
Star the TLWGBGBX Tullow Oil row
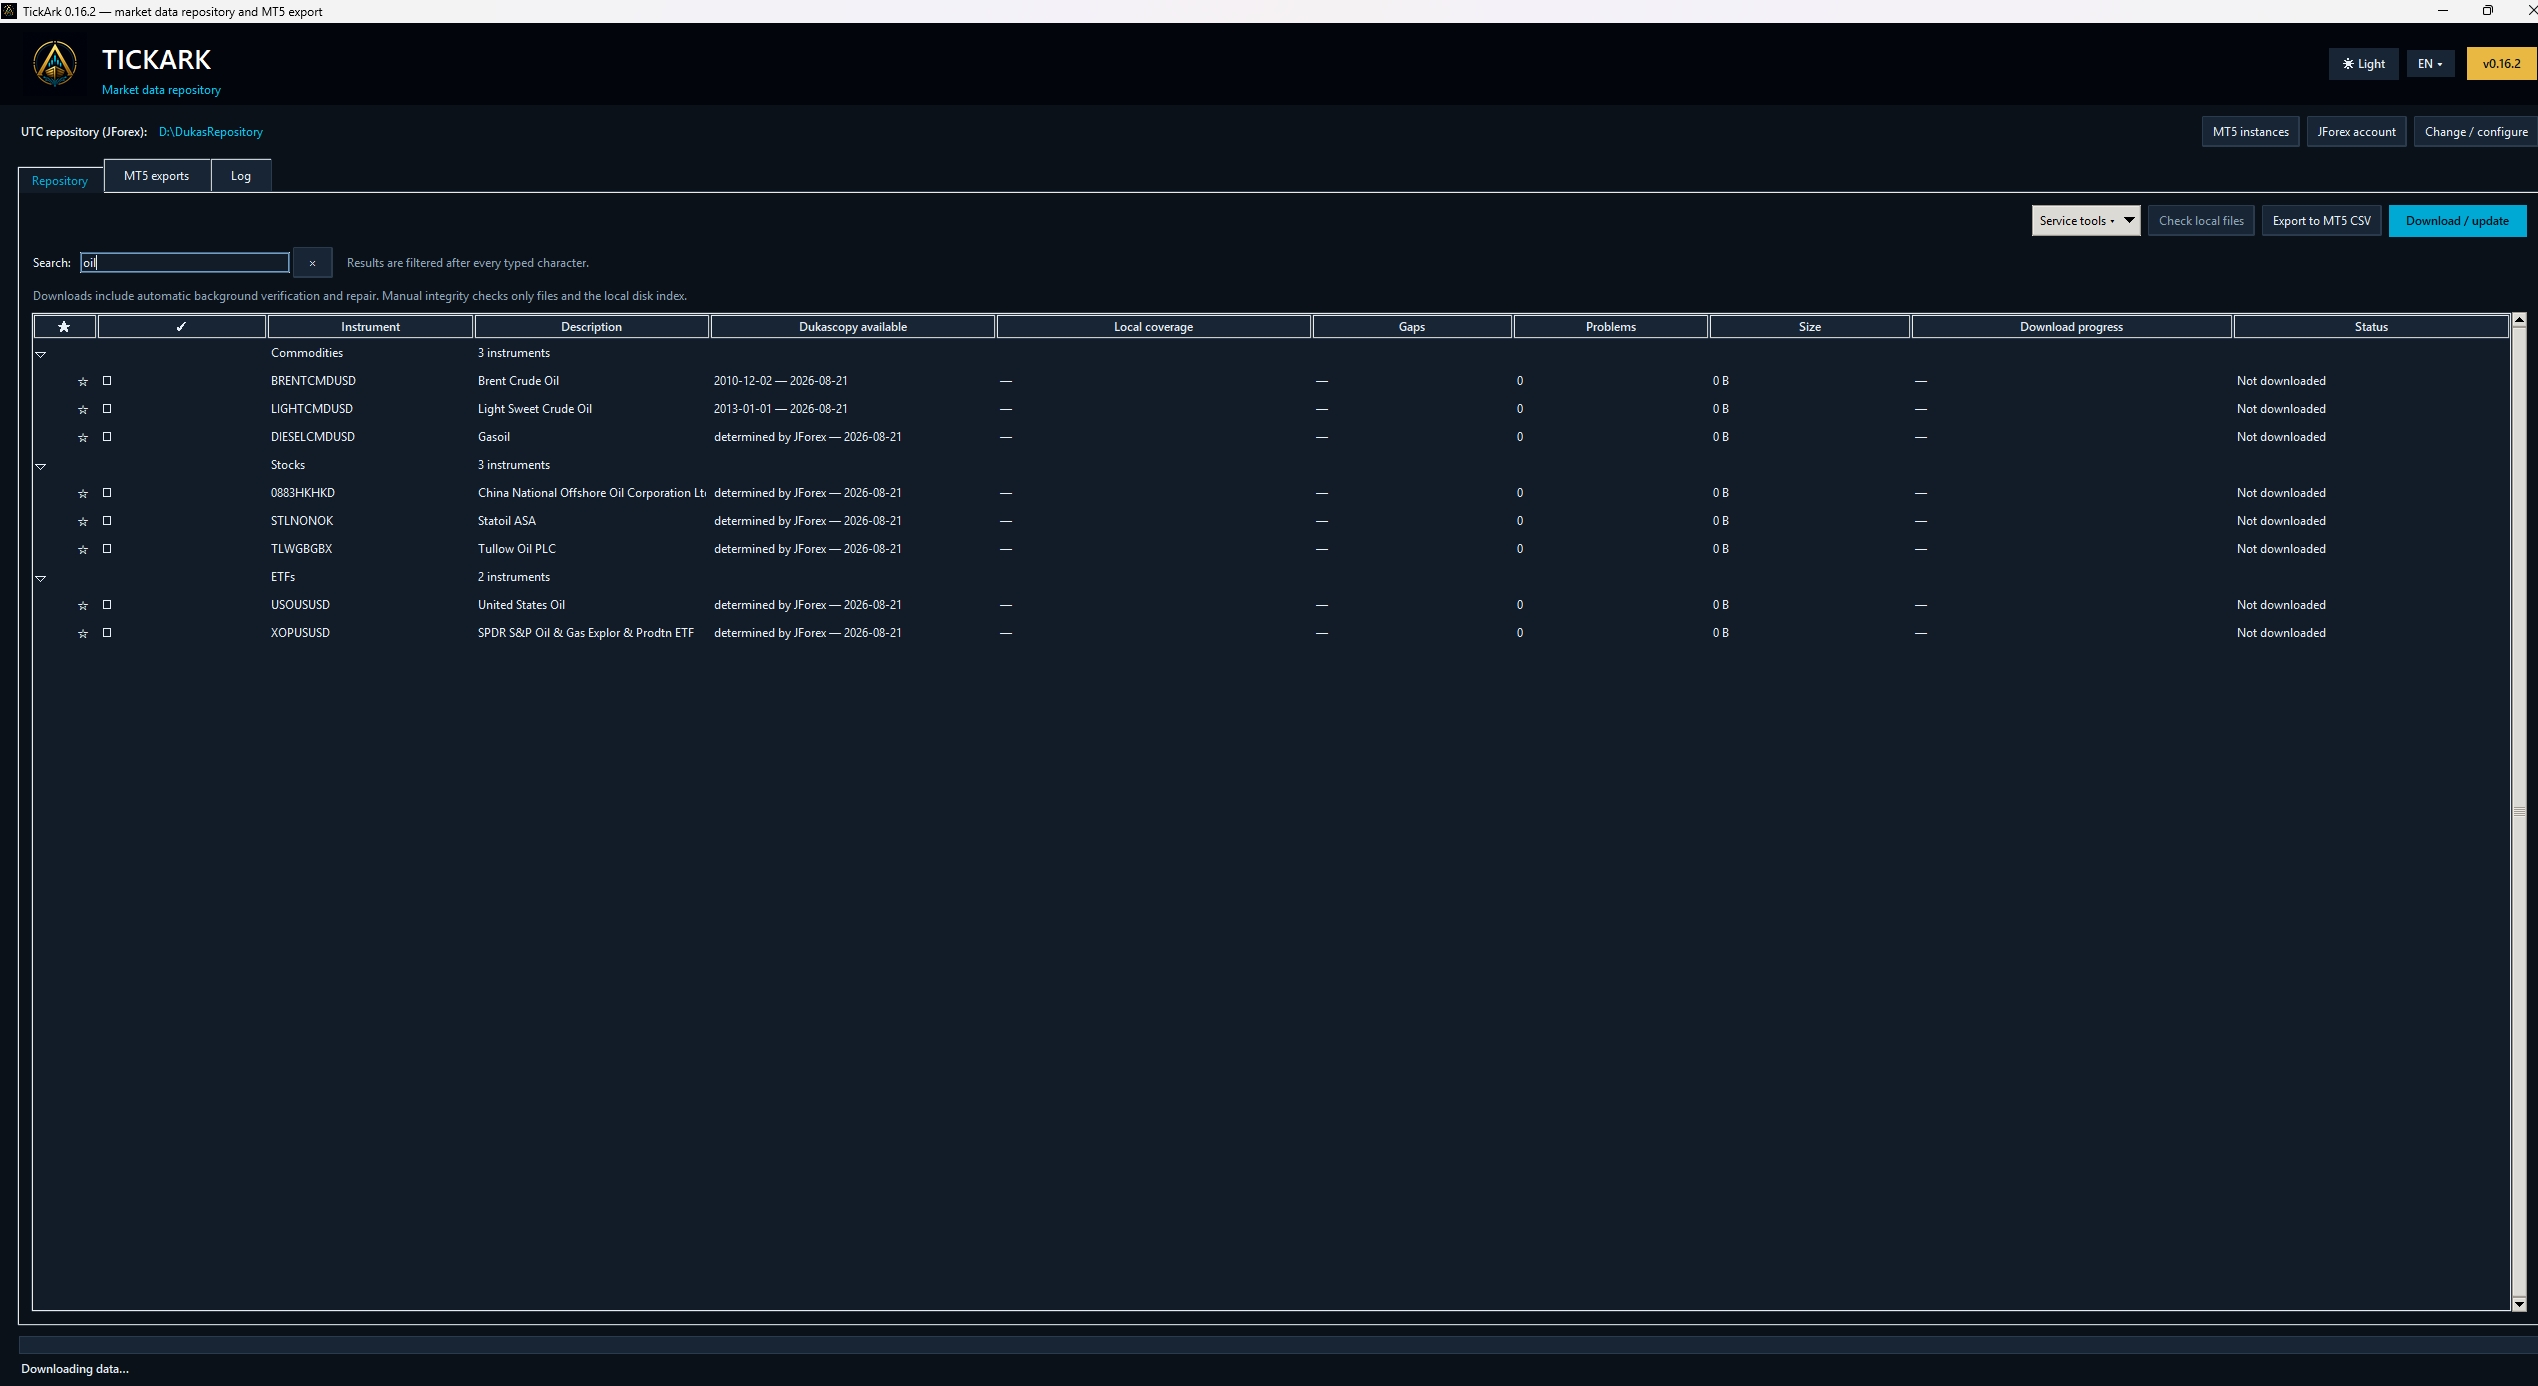[x=83, y=549]
